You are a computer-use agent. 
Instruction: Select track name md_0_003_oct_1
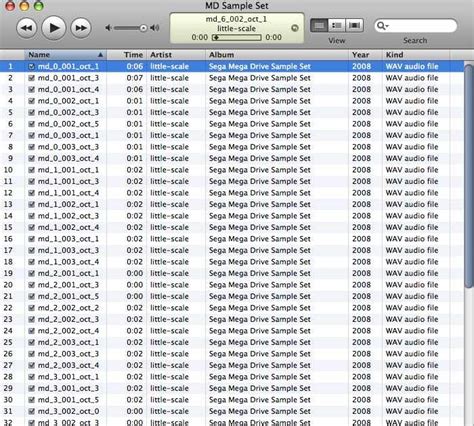pos(68,136)
